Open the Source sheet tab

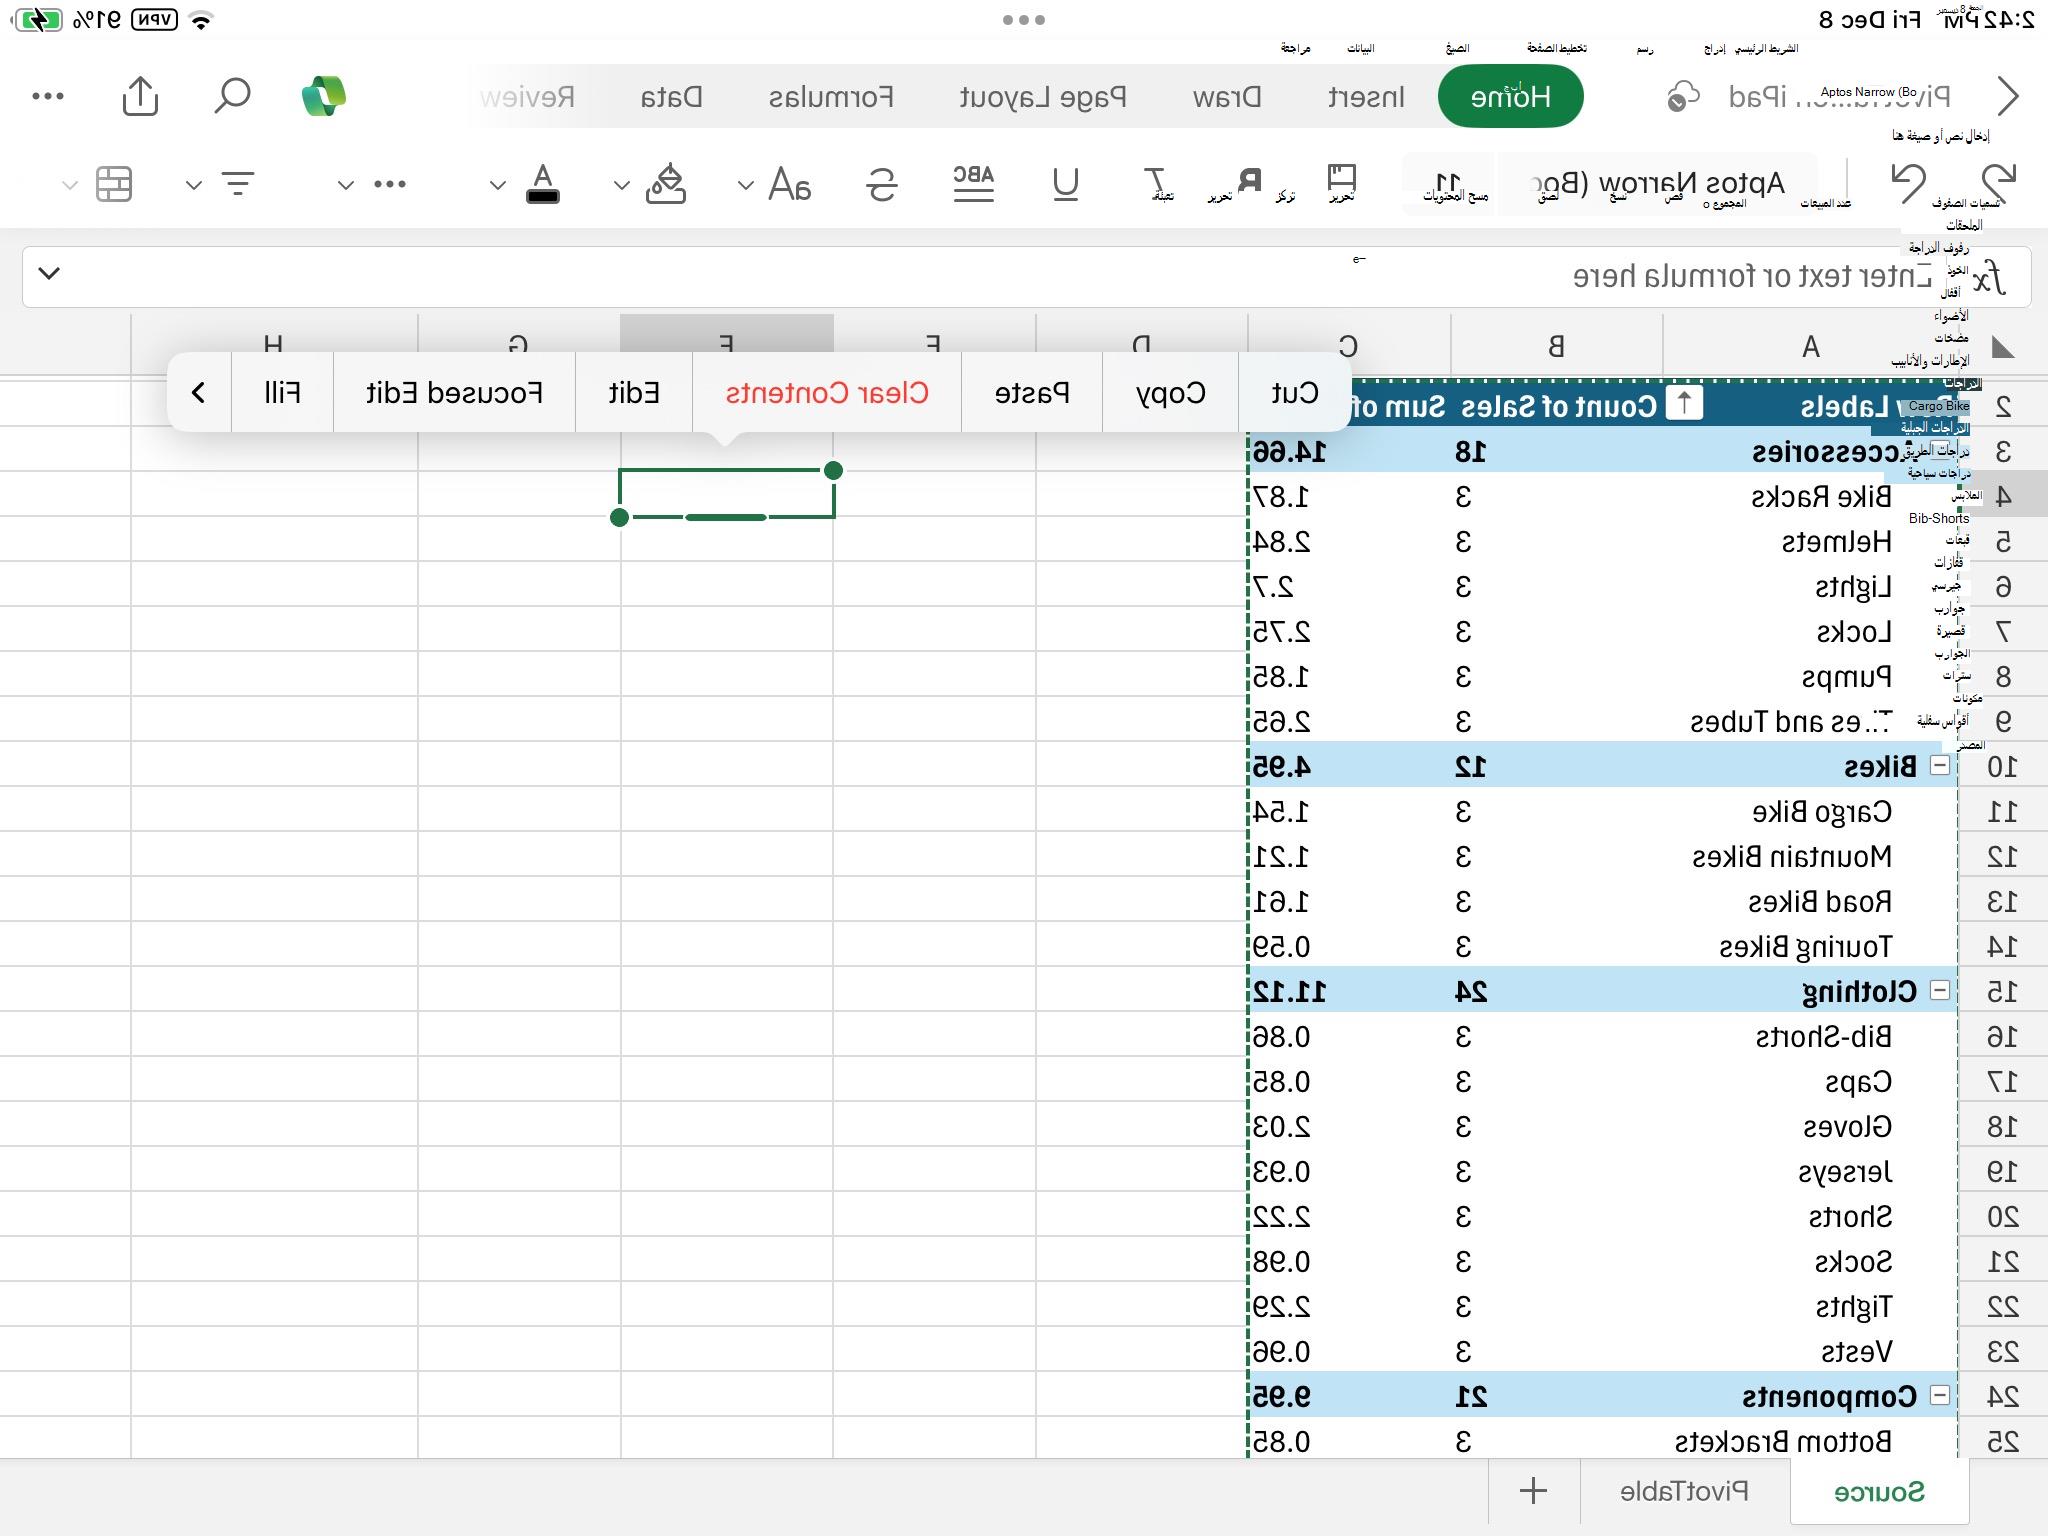point(1879,1491)
